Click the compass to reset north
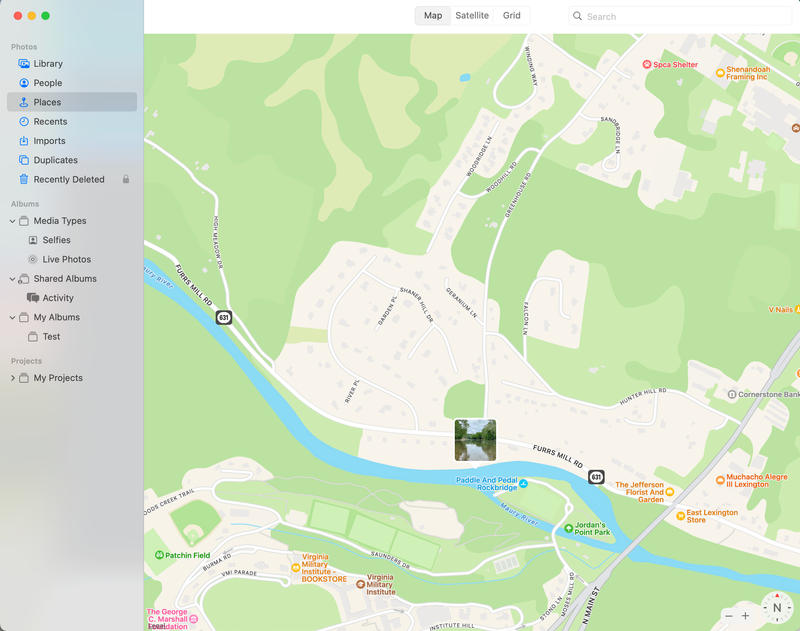The image size is (800, 631). [x=777, y=607]
